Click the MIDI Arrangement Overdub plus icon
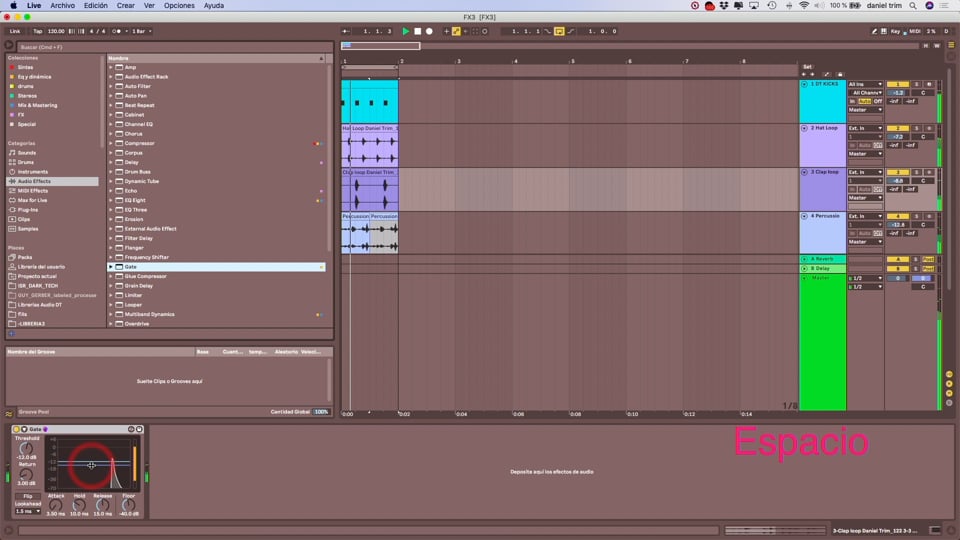The height and width of the screenshot is (540, 960). click(446, 31)
